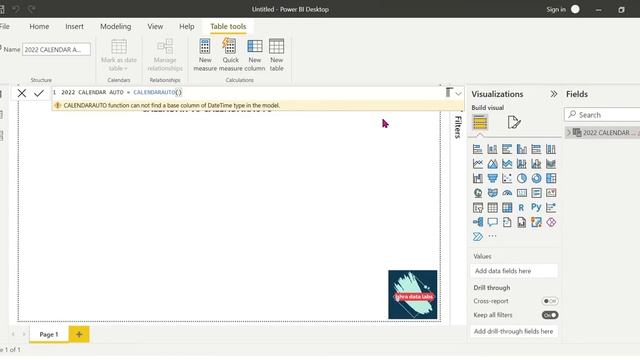Select the Waterfall chart visual
This screenshot has height=360, width=640.
click(478, 178)
